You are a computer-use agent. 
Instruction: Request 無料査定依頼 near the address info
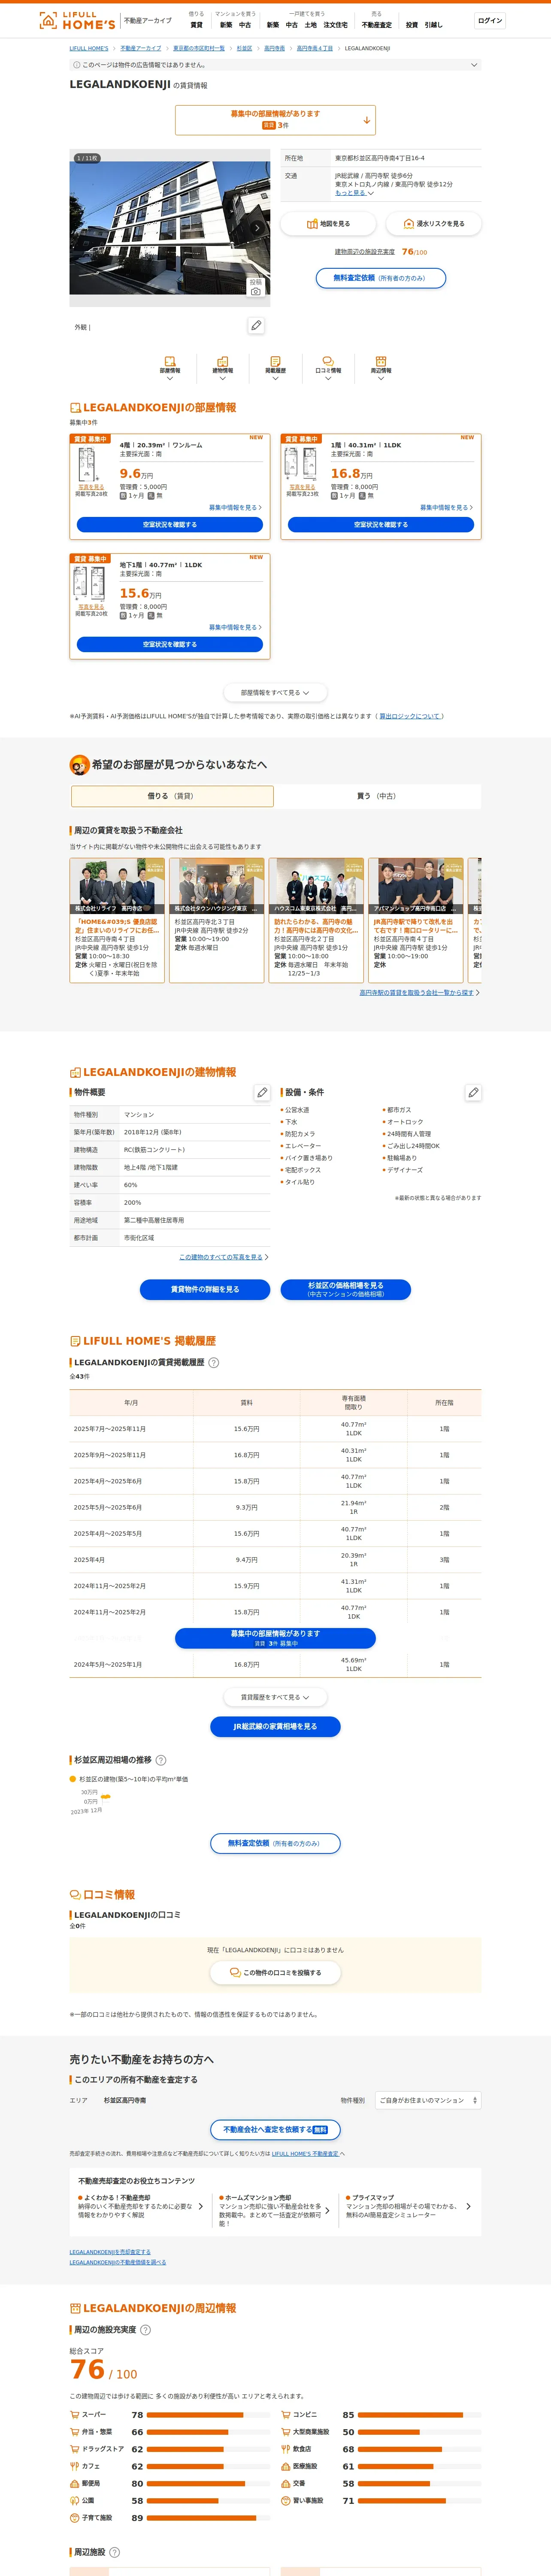point(380,278)
